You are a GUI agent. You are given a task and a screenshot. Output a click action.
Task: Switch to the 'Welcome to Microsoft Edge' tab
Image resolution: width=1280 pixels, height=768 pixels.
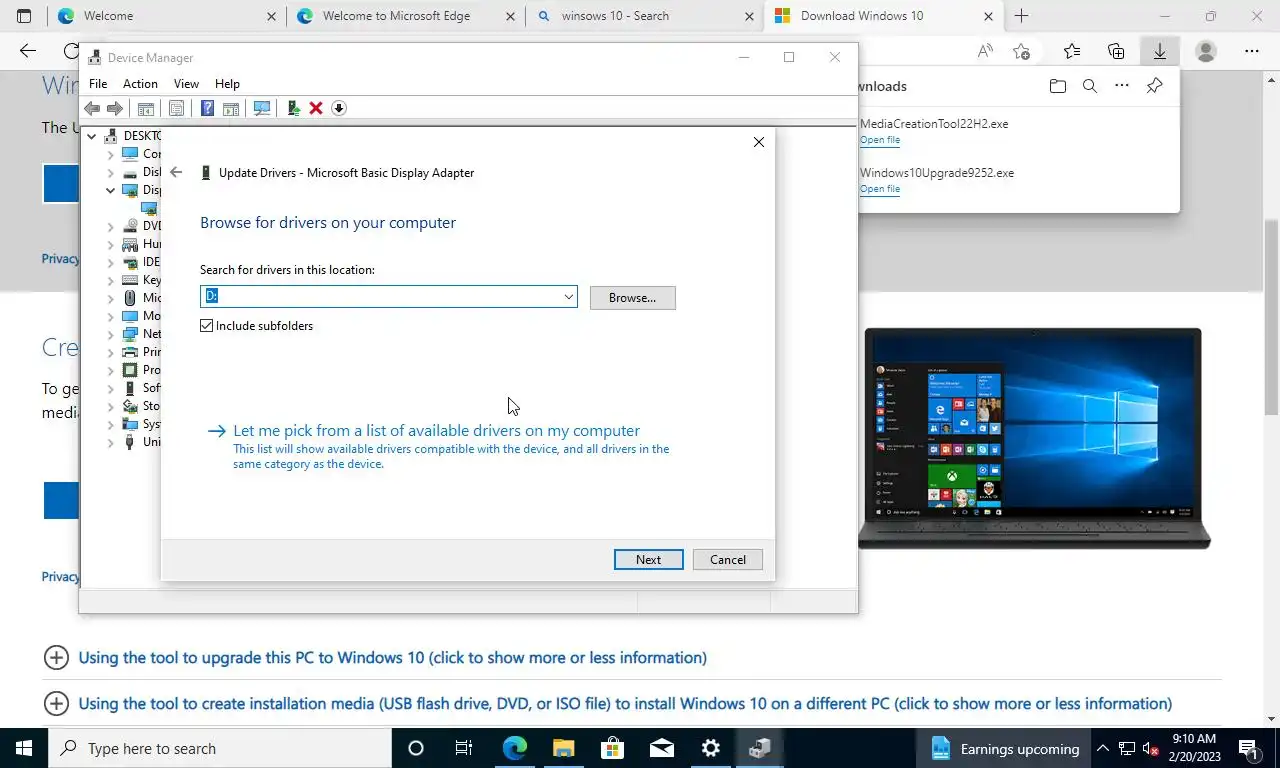click(x=405, y=16)
